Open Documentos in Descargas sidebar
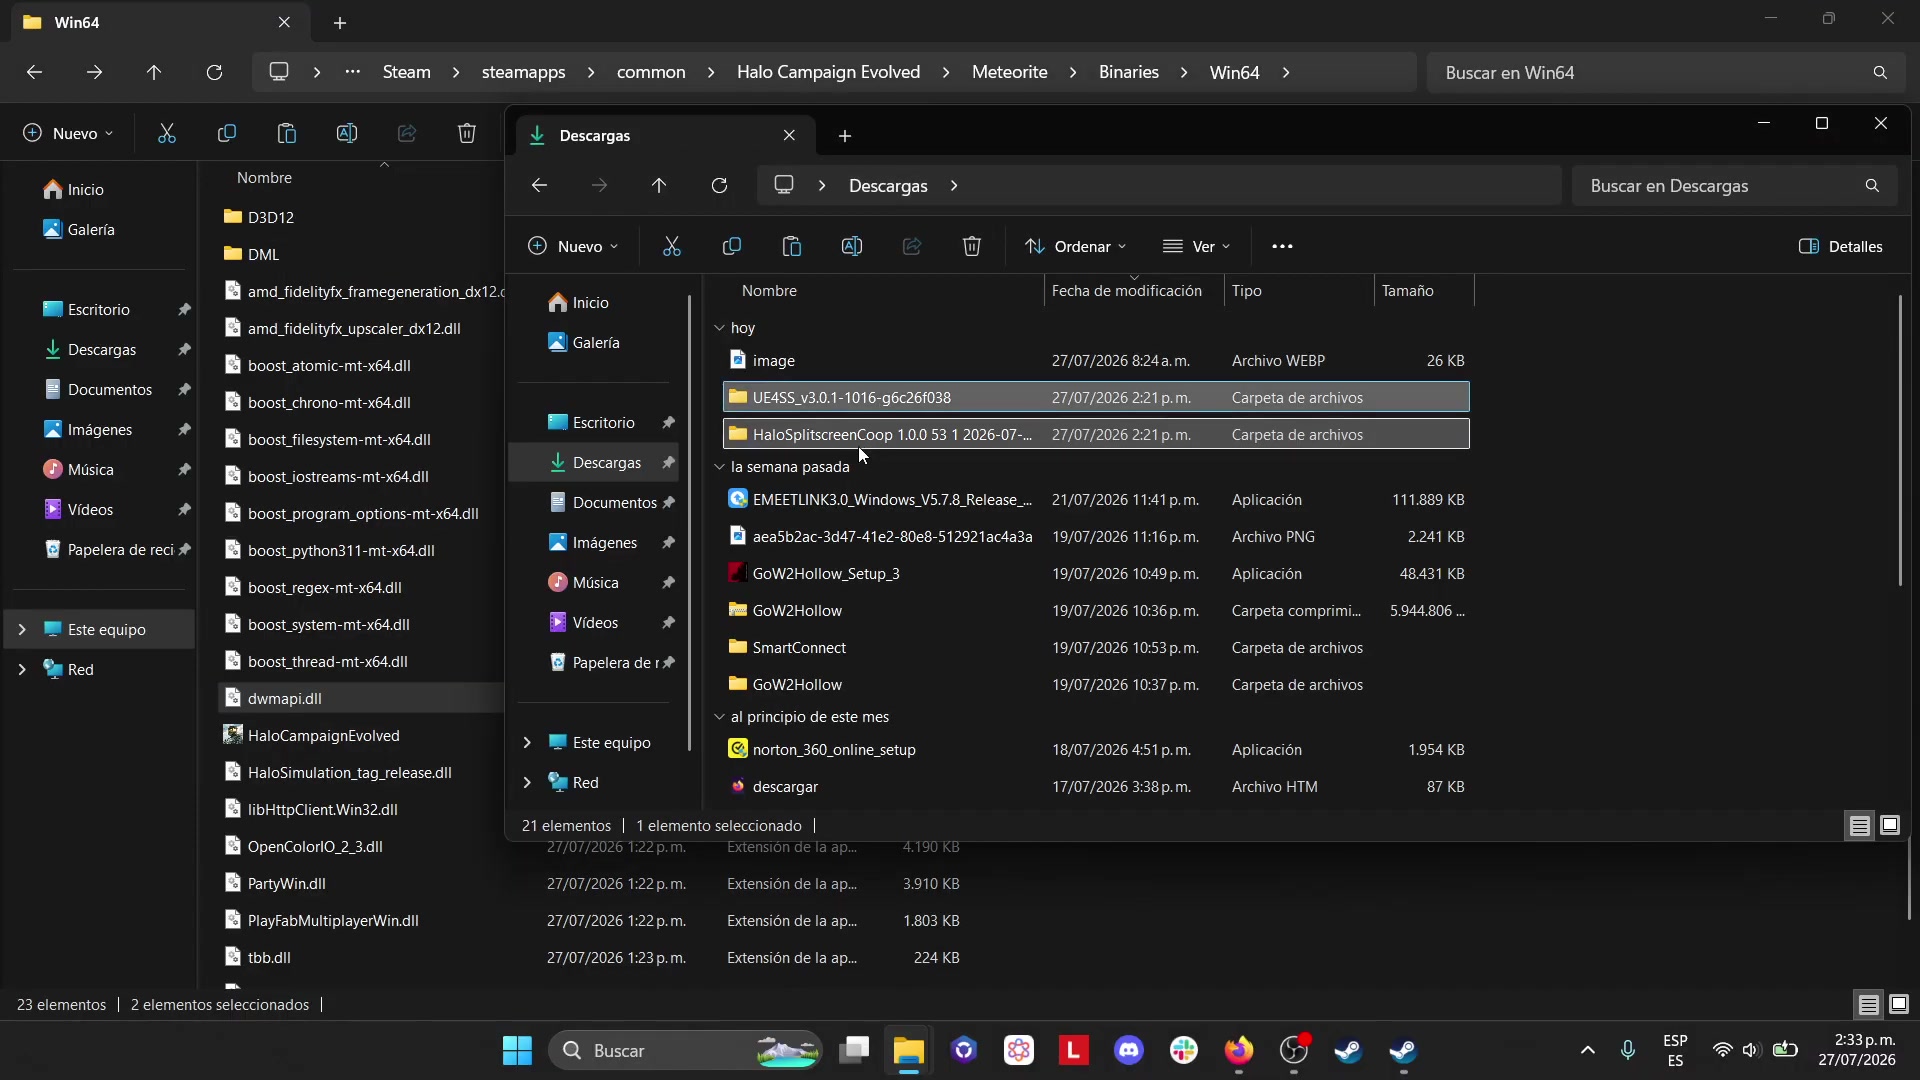The height and width of the screenshot is (1080, 1920). (613, 502)
